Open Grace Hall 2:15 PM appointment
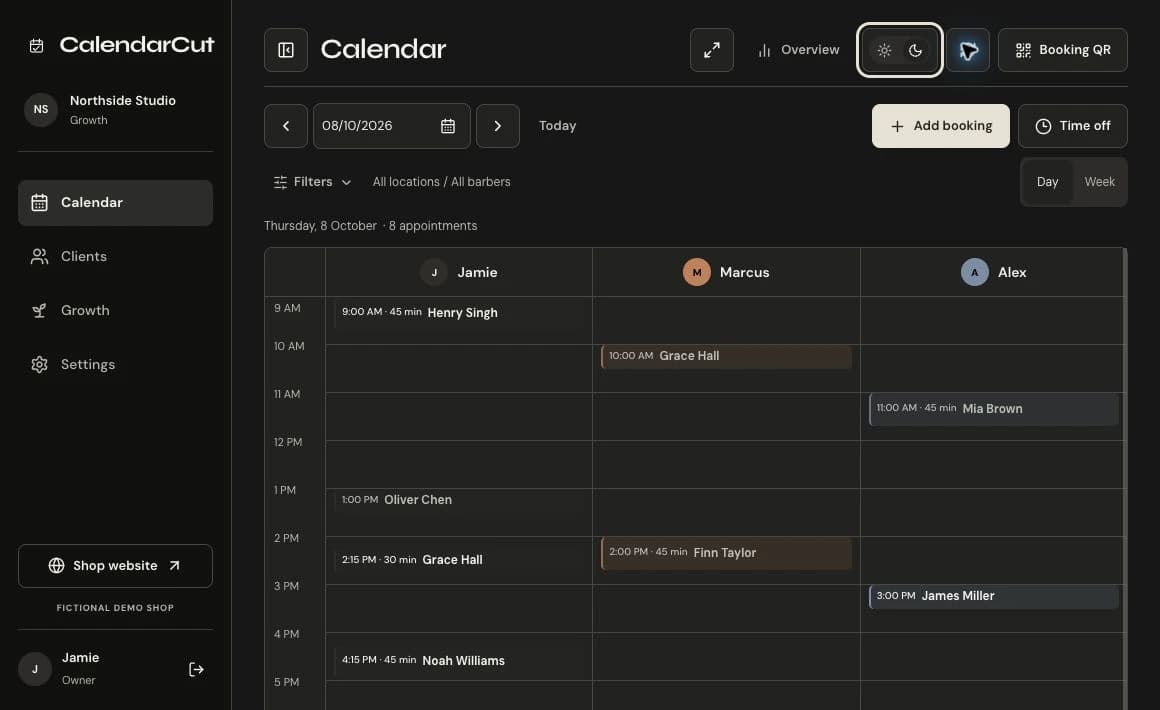This screenshot has width=1160, height=710. (x=459, y=560)
